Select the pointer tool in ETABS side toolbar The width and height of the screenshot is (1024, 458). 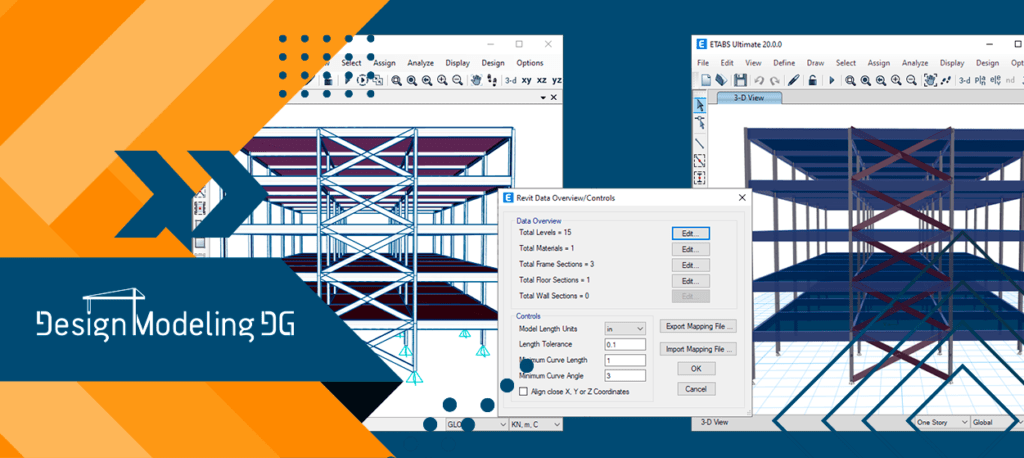(699, 105)
